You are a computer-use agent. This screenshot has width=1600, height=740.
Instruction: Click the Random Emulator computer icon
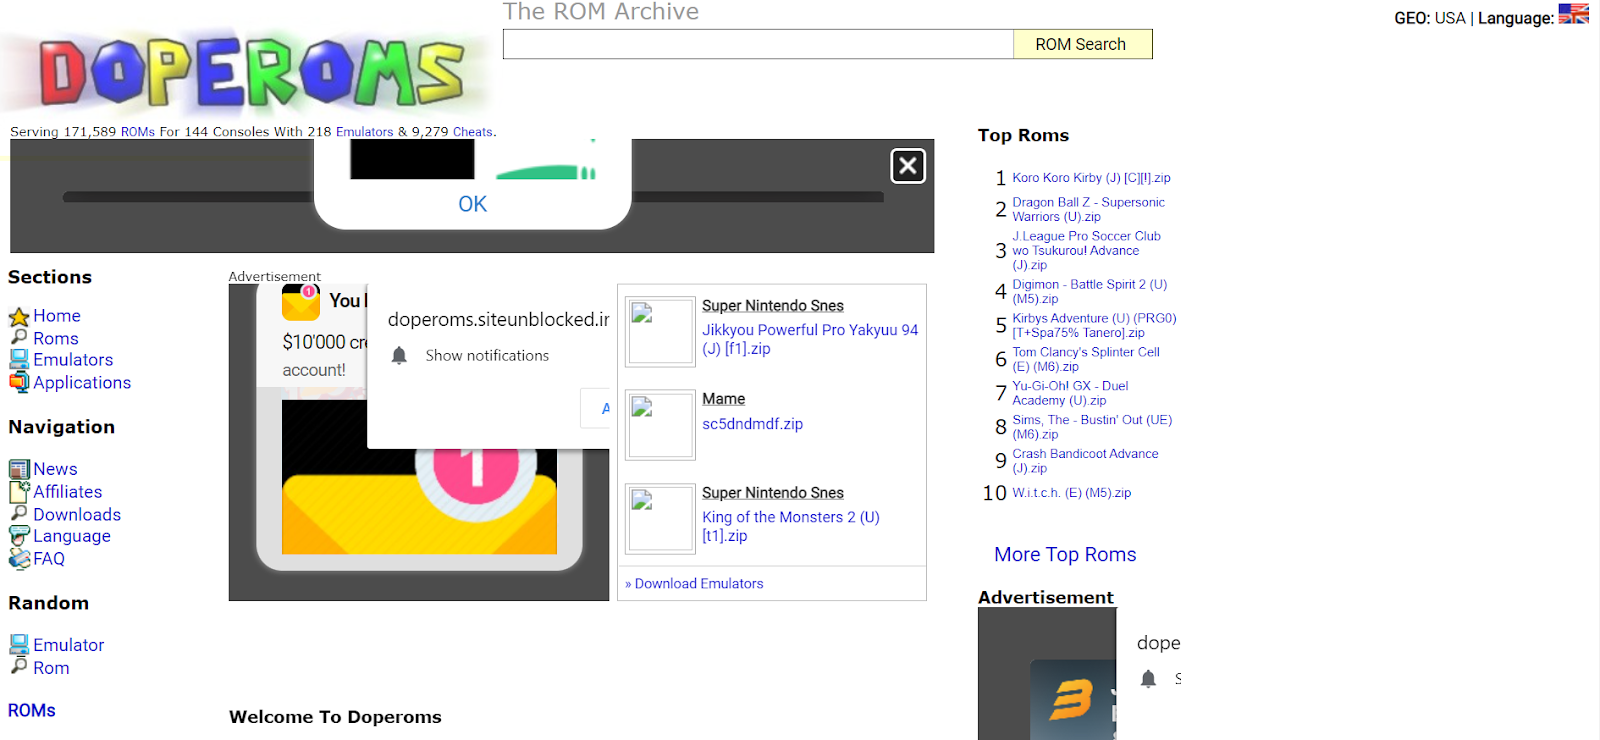coord(19,645)
